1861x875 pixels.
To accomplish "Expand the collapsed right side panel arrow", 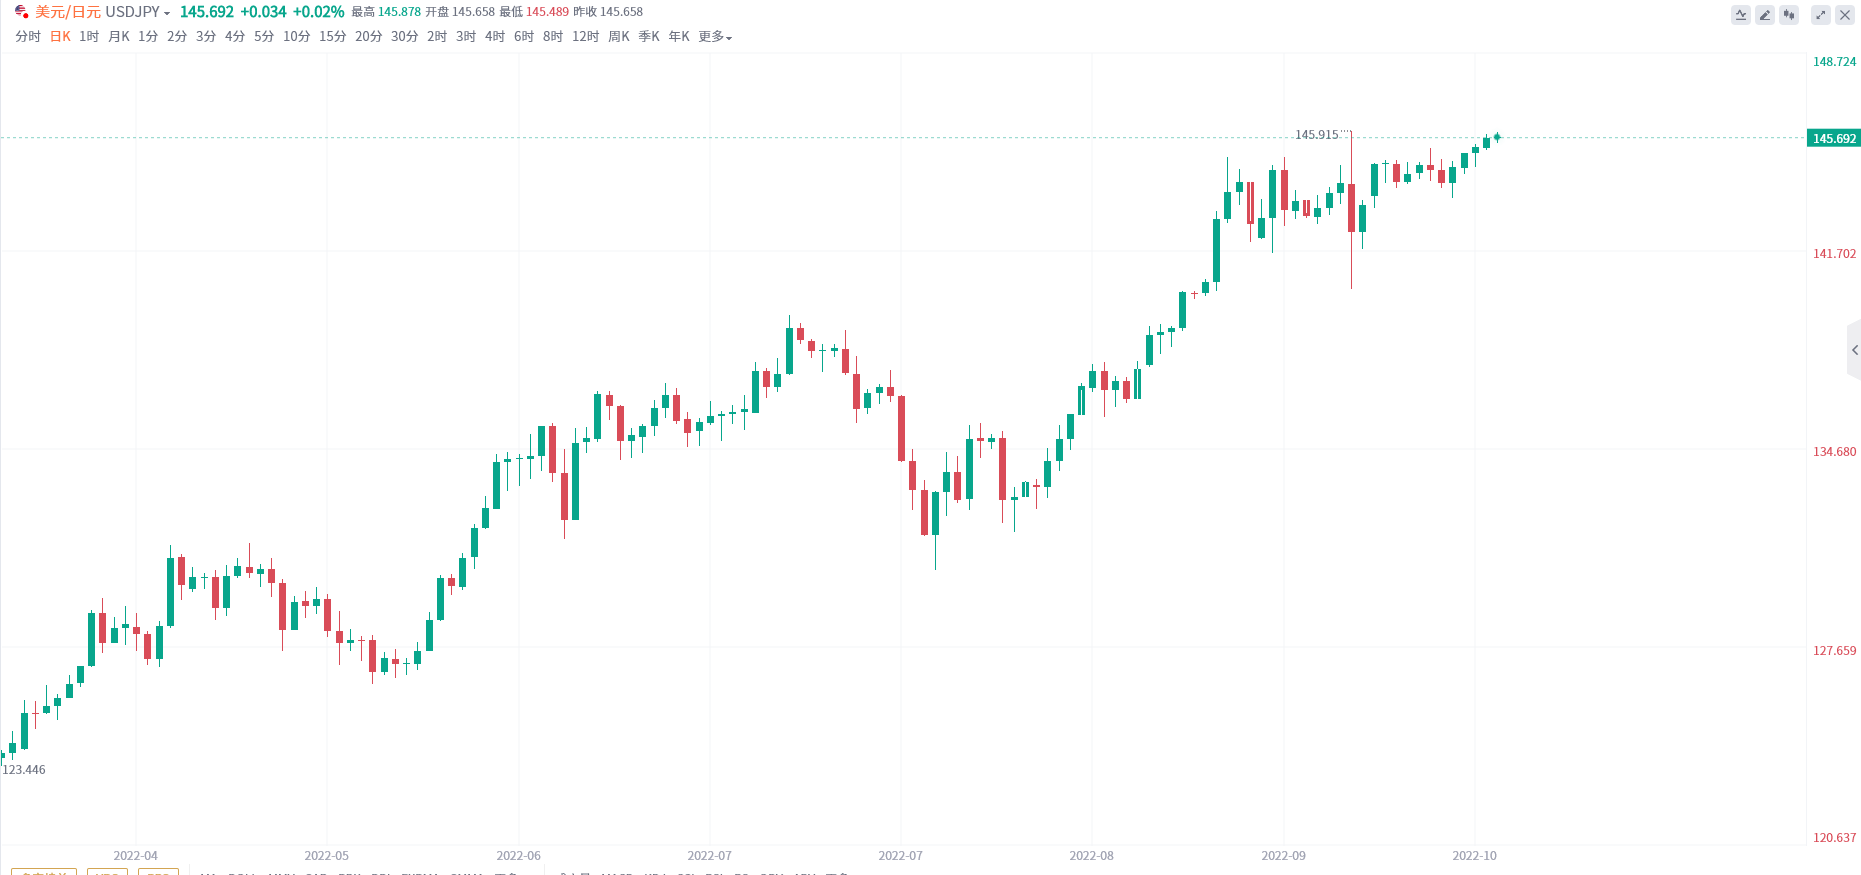I will point(1854,350).
